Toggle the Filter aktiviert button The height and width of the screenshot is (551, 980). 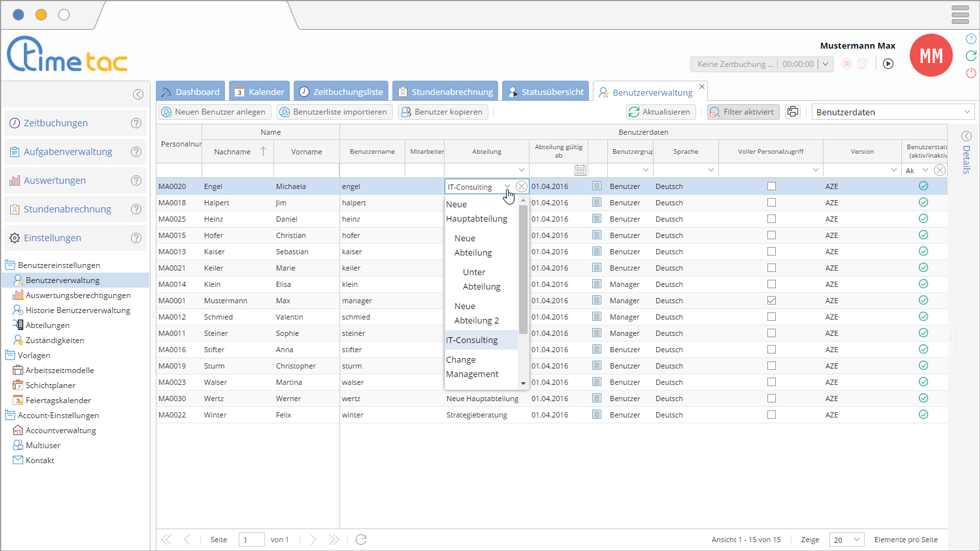(742, 112)
